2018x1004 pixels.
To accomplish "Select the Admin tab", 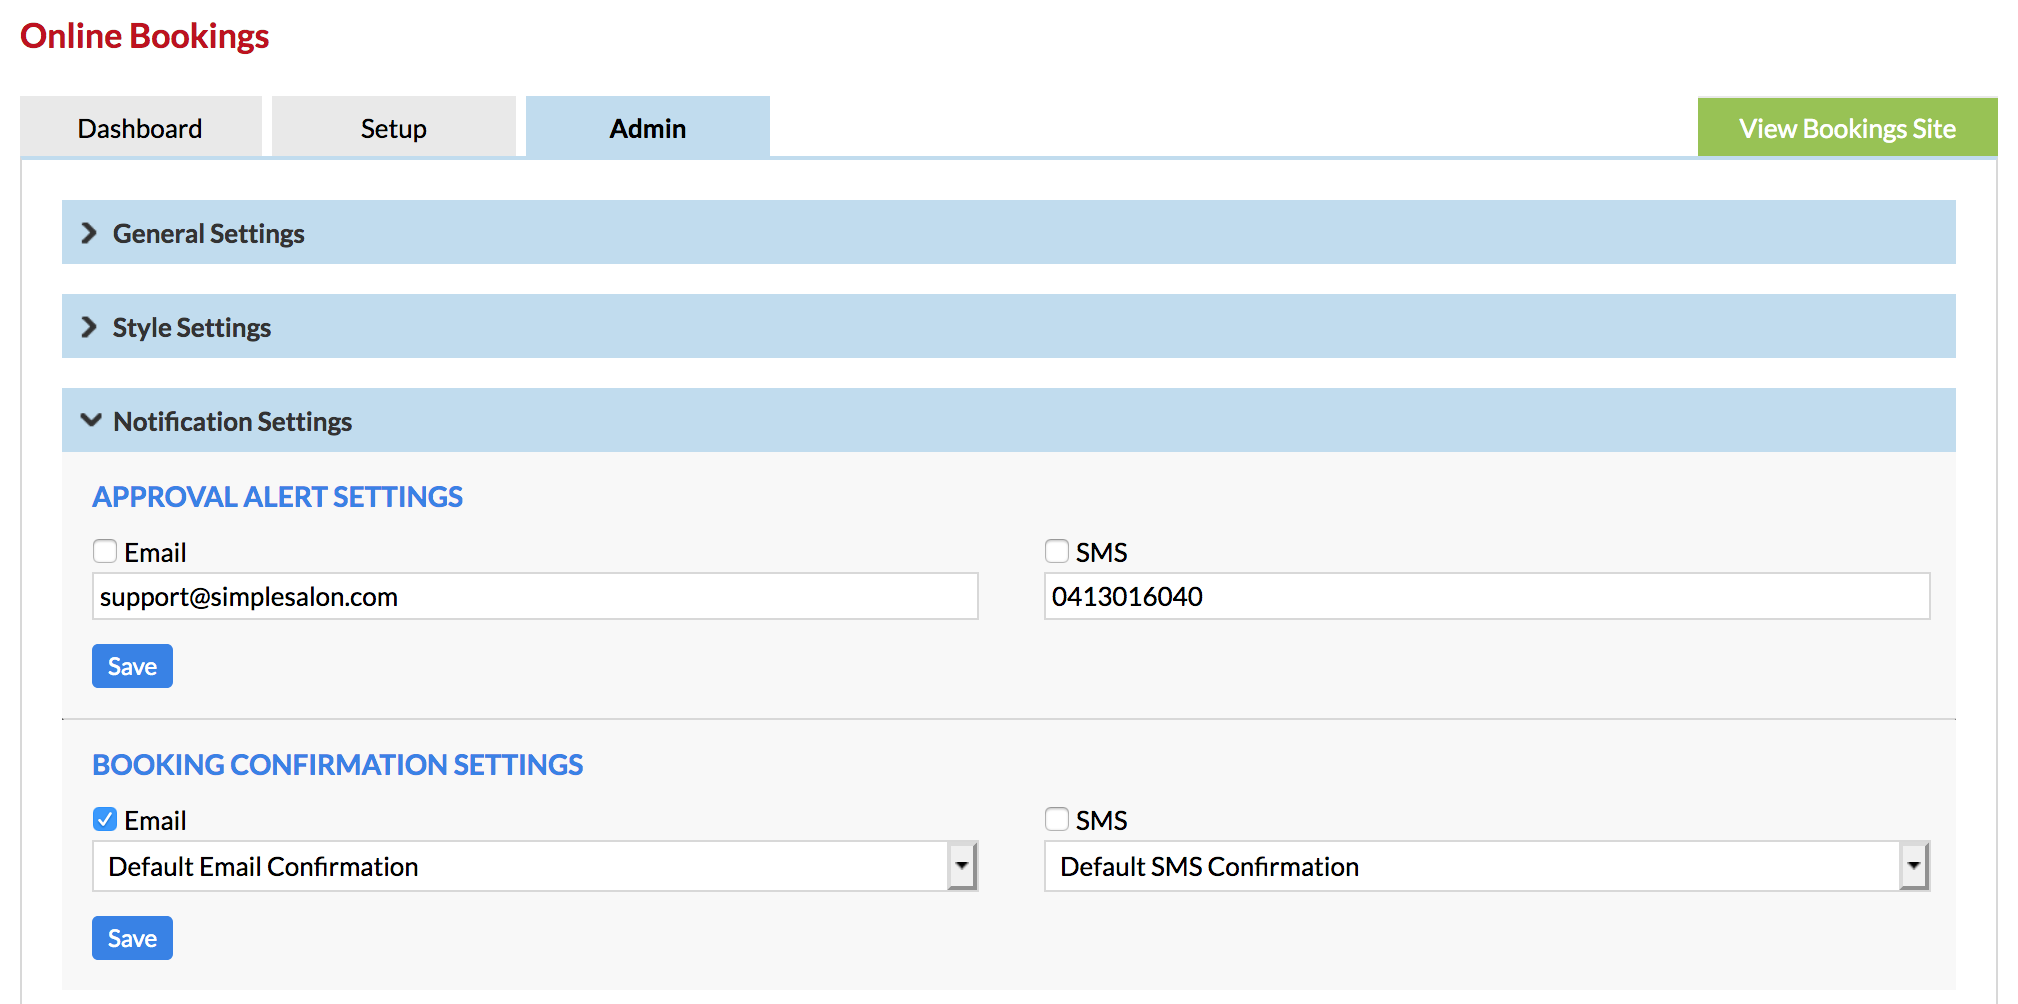I will 648,128.
